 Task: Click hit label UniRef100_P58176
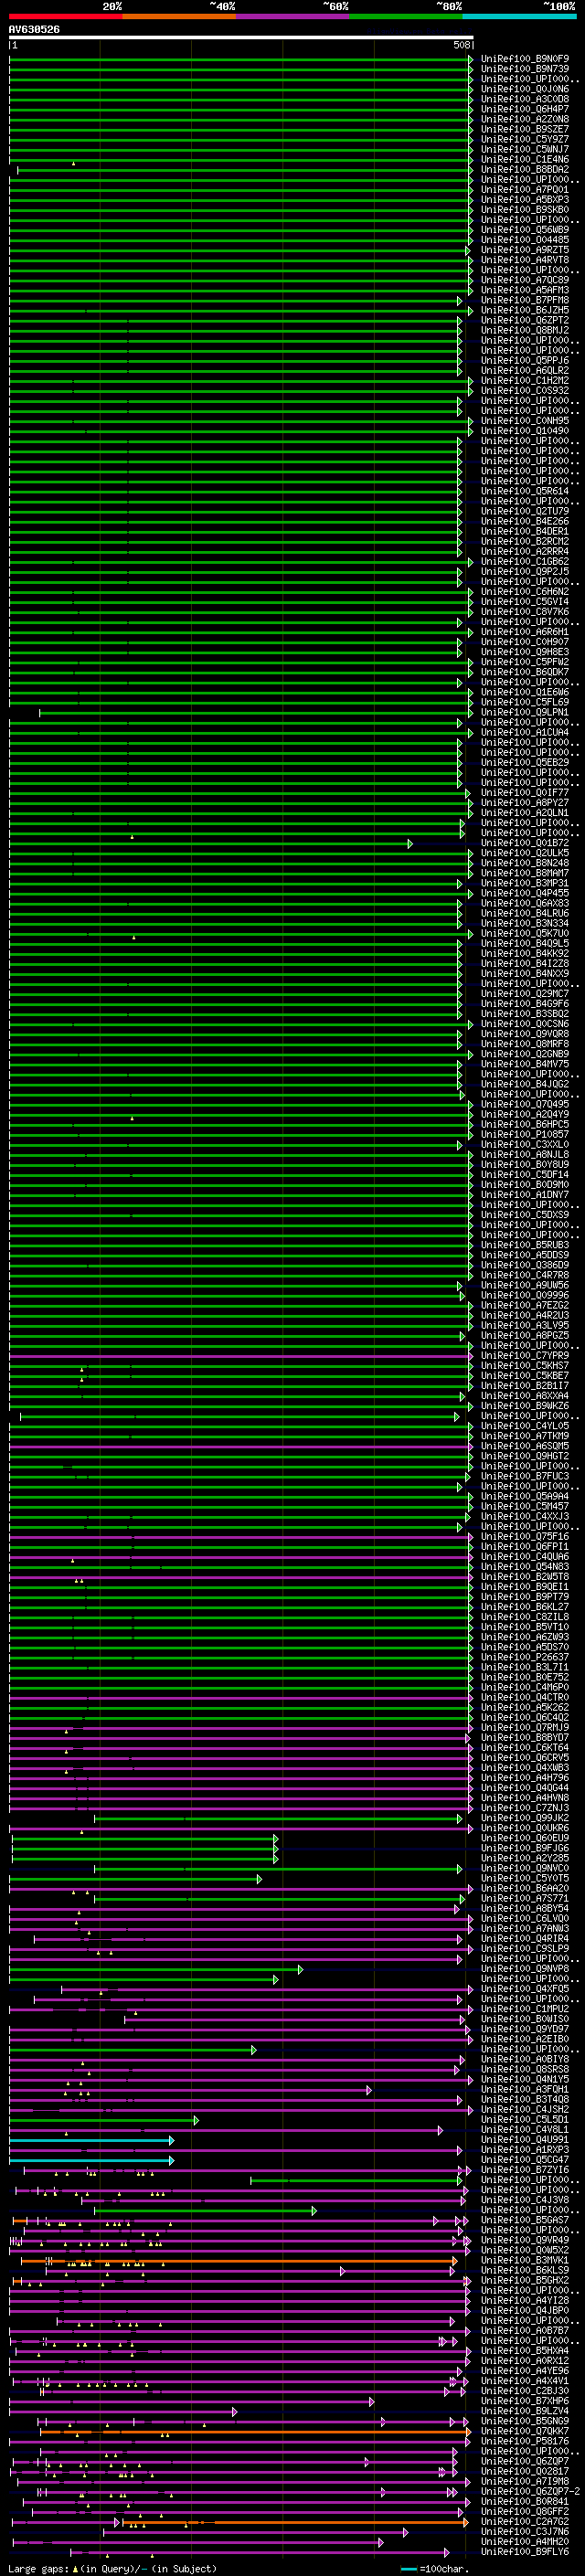524,2441
